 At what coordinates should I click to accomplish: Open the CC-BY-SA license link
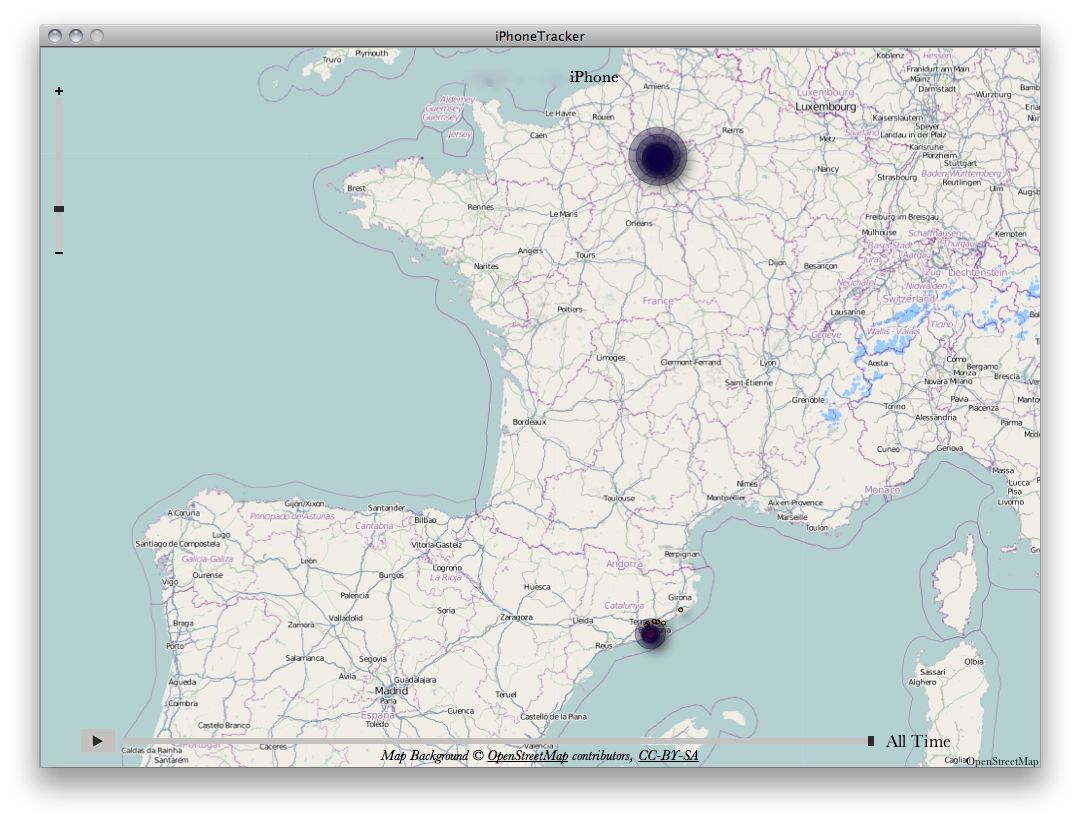(x=668, y=756)
